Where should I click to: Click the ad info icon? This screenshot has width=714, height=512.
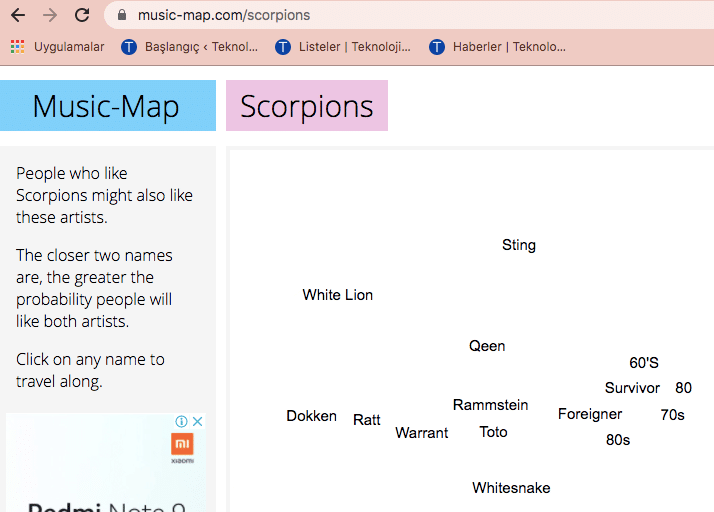click(182, 422)
